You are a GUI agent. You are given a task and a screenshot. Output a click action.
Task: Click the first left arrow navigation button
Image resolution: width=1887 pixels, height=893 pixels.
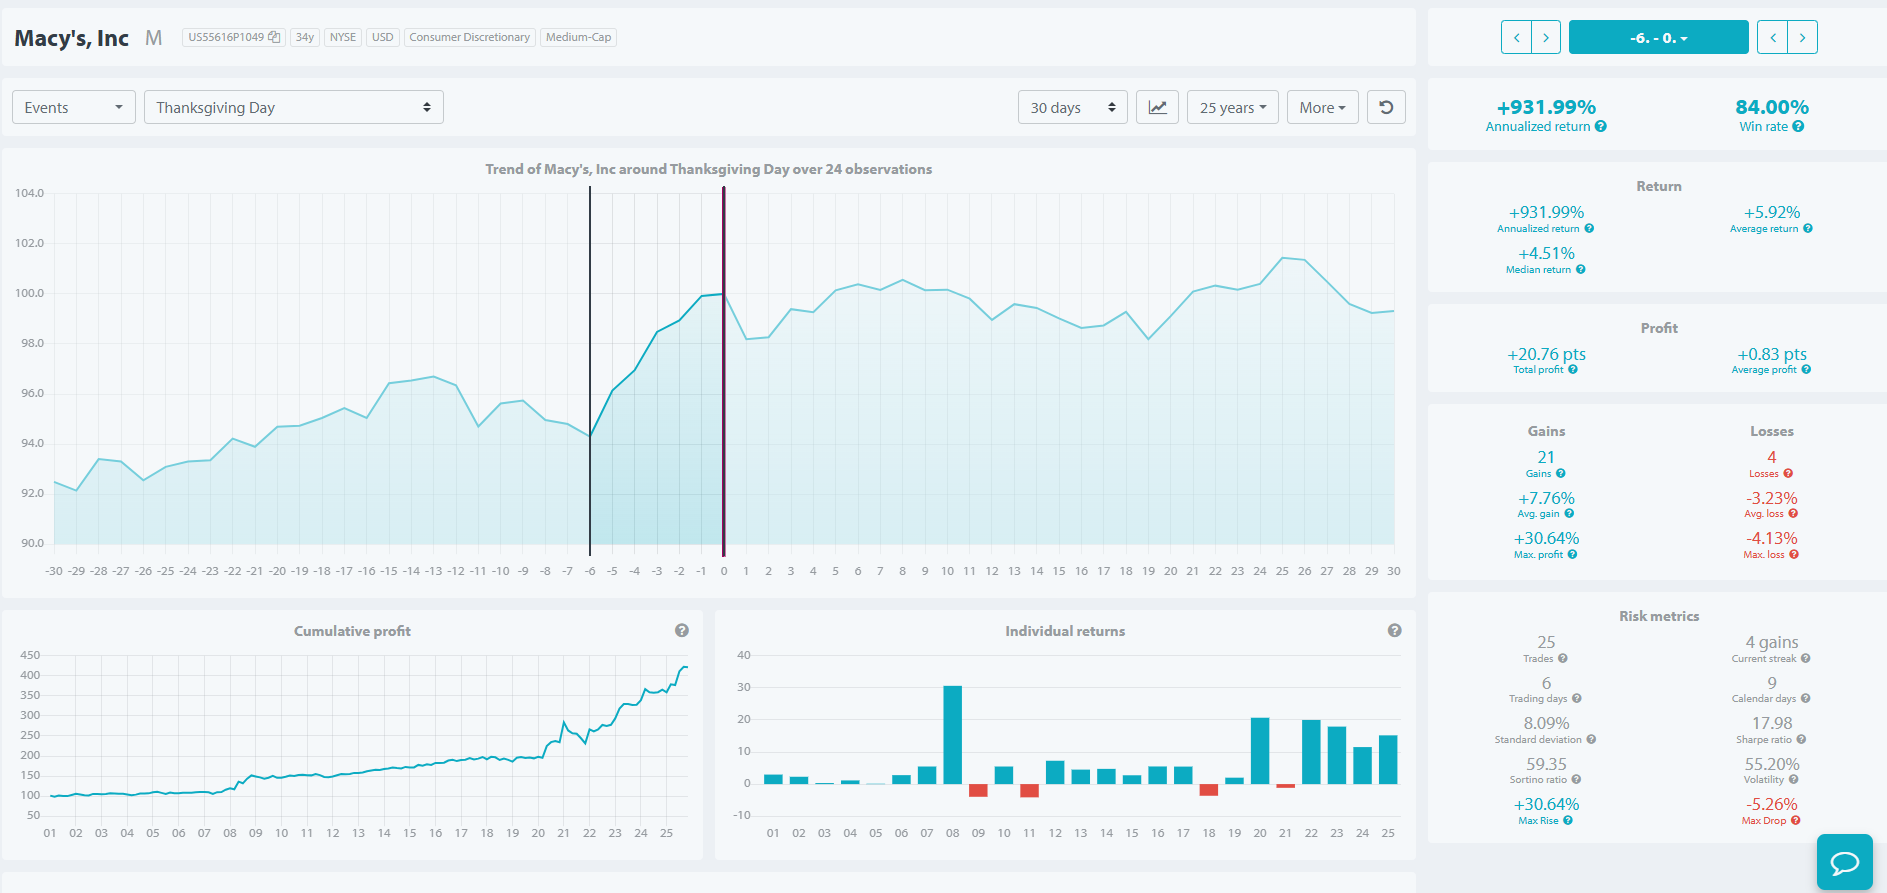1516,37
